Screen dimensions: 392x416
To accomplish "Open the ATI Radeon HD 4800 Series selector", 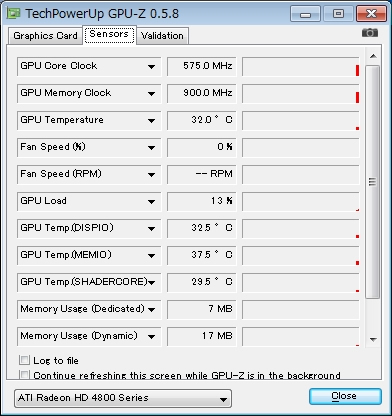I will point(123,398).
